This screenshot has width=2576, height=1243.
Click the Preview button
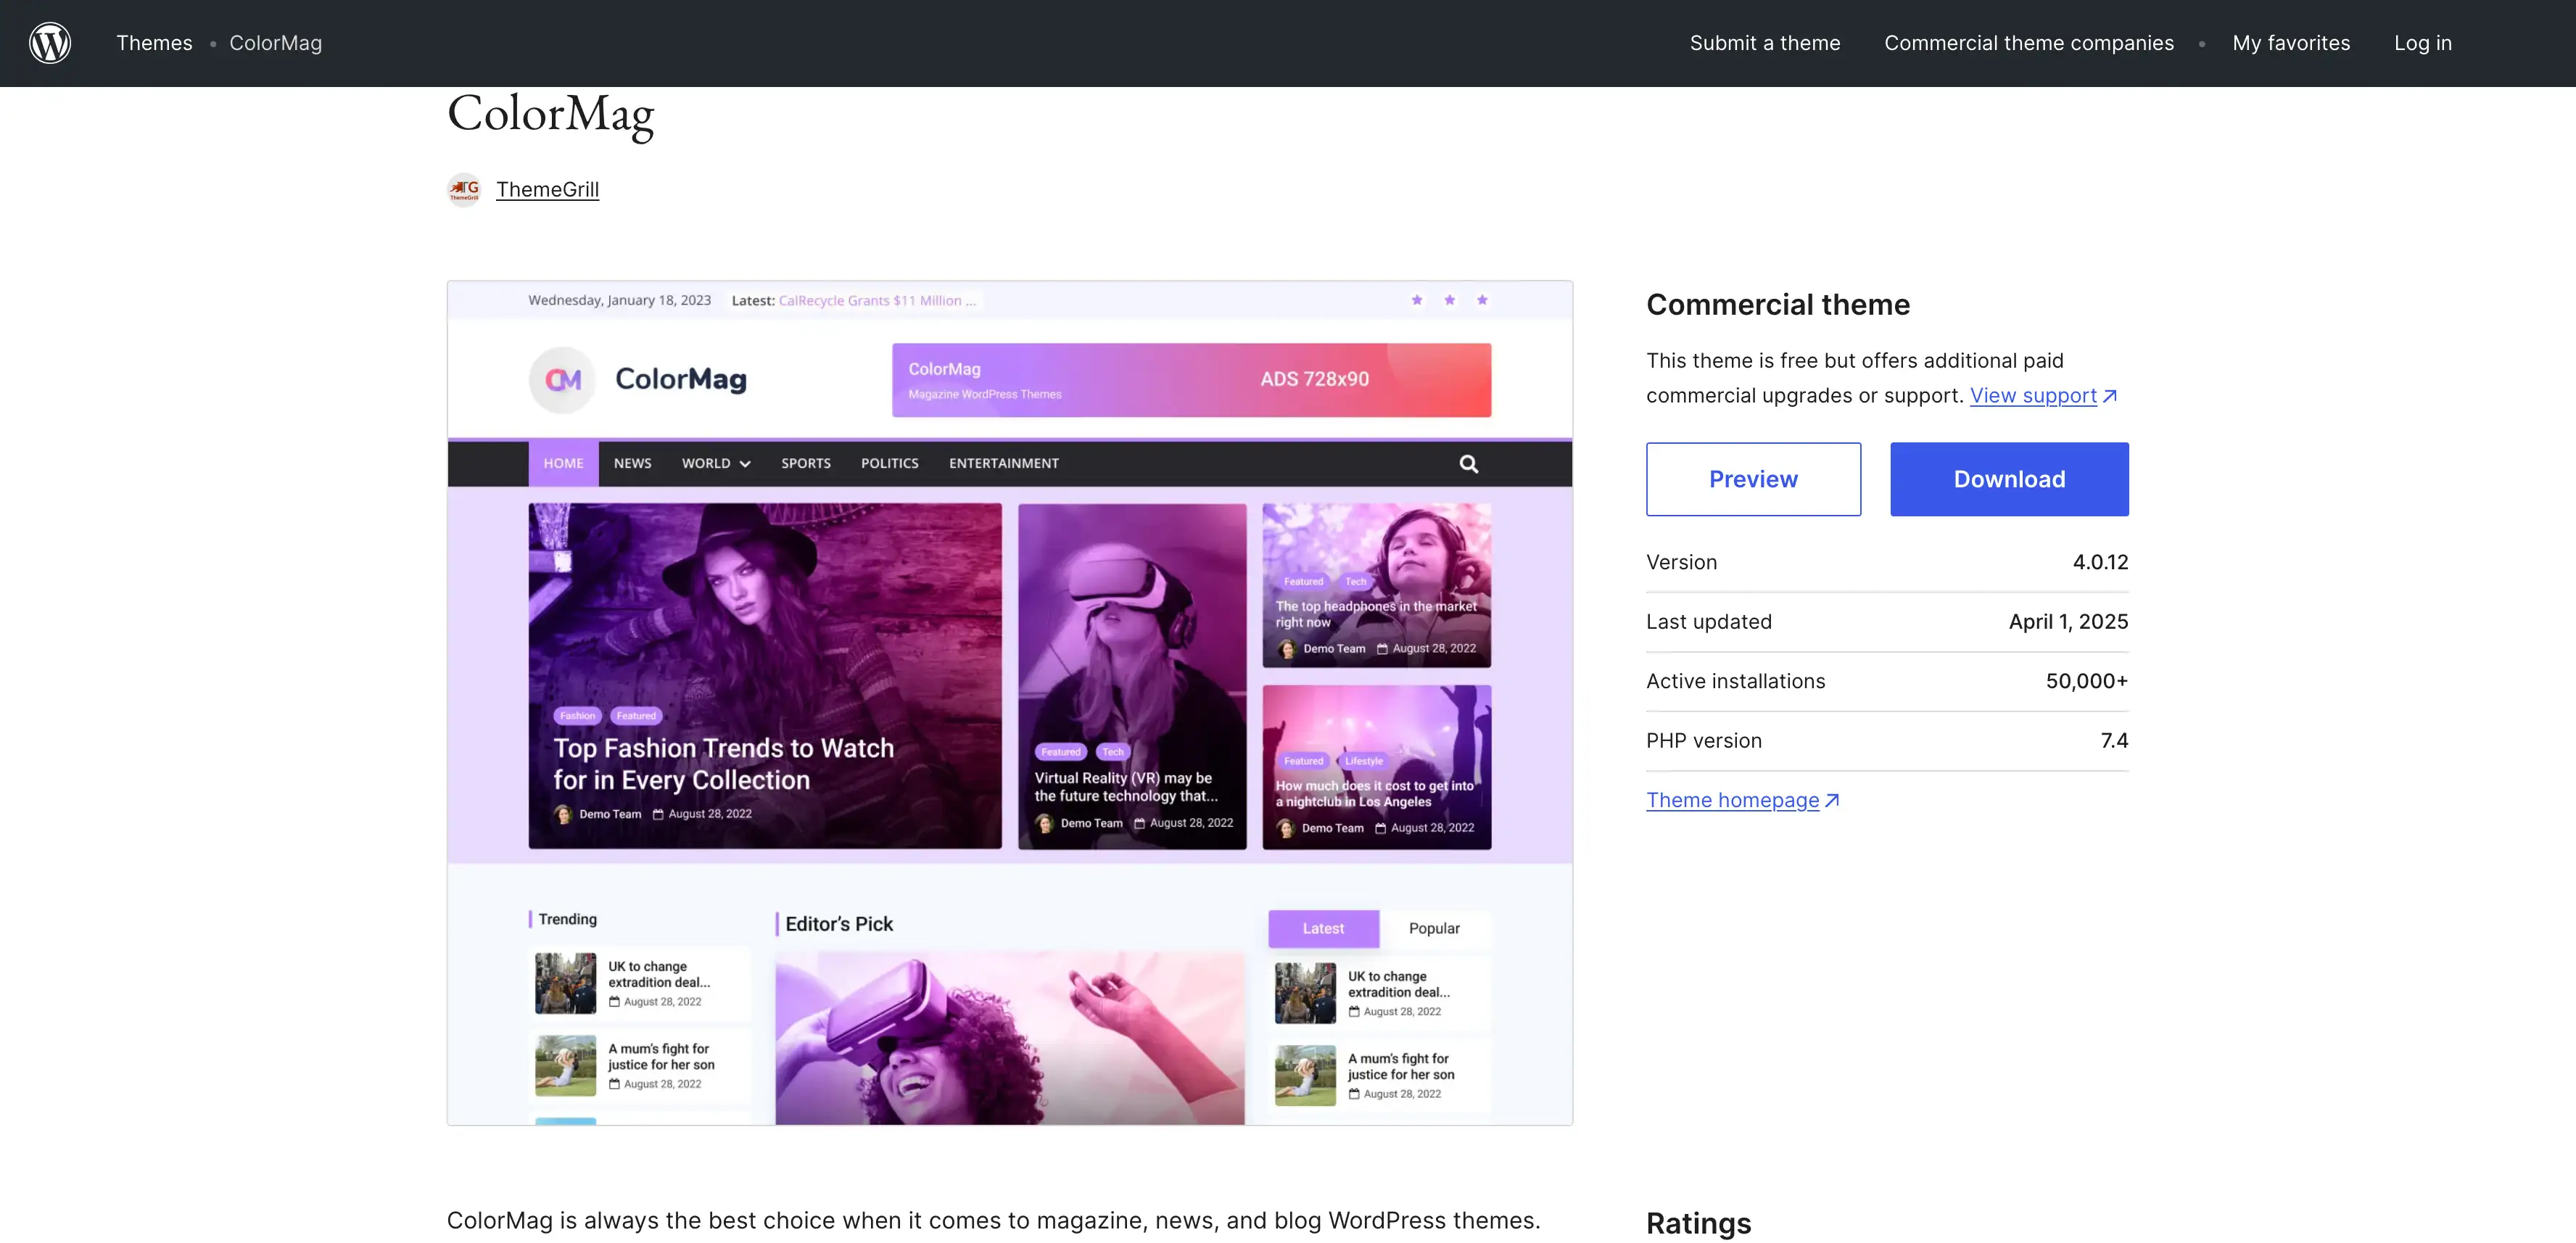click(x=1753, y=479)
